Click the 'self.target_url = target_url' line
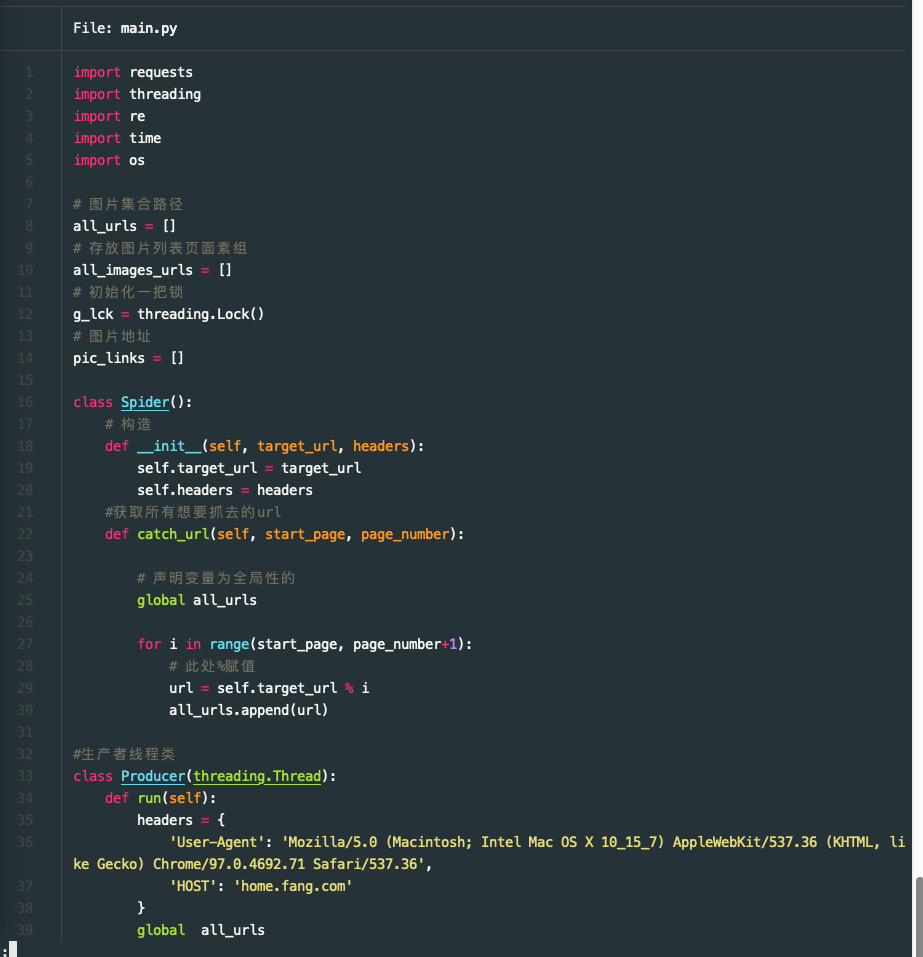Viewport: 923px width, 957px height. [249, 468]
